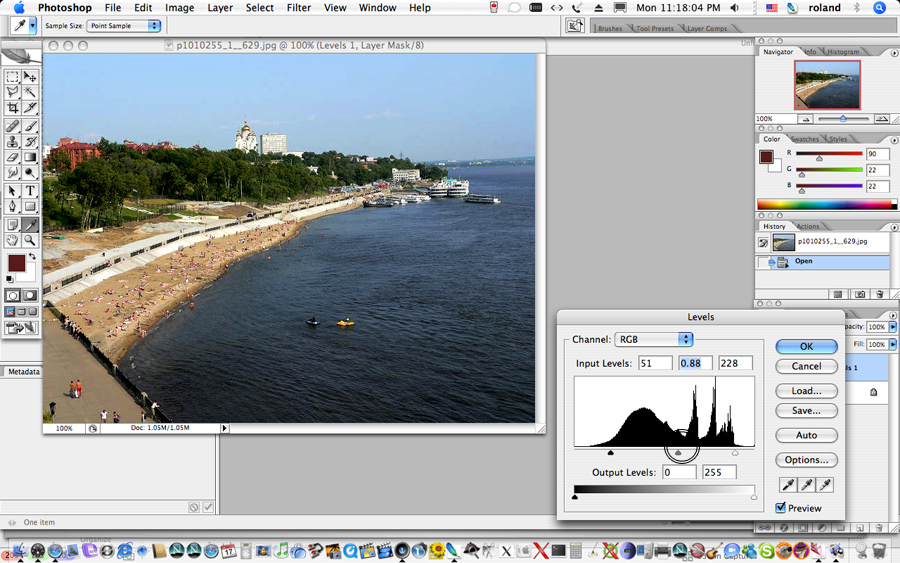The height and width of the screenshot is (563, 900).
Task: Switch to Quick Mask mode
Action: pyautogui.click(x=31, y=296)
